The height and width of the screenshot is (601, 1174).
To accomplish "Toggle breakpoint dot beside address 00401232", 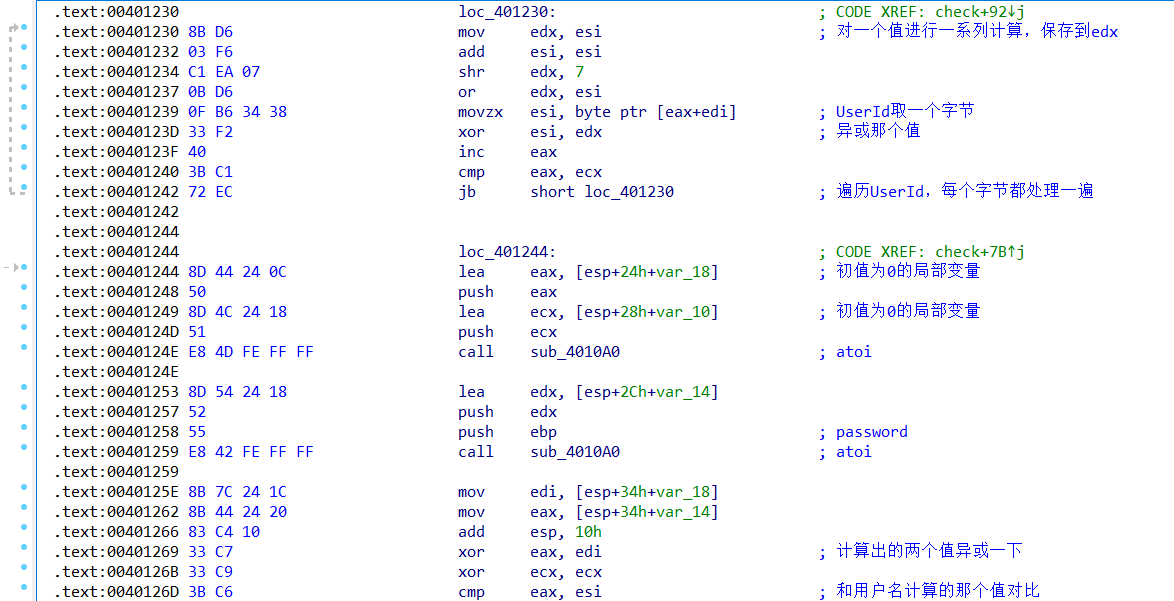I will [24, 48].
